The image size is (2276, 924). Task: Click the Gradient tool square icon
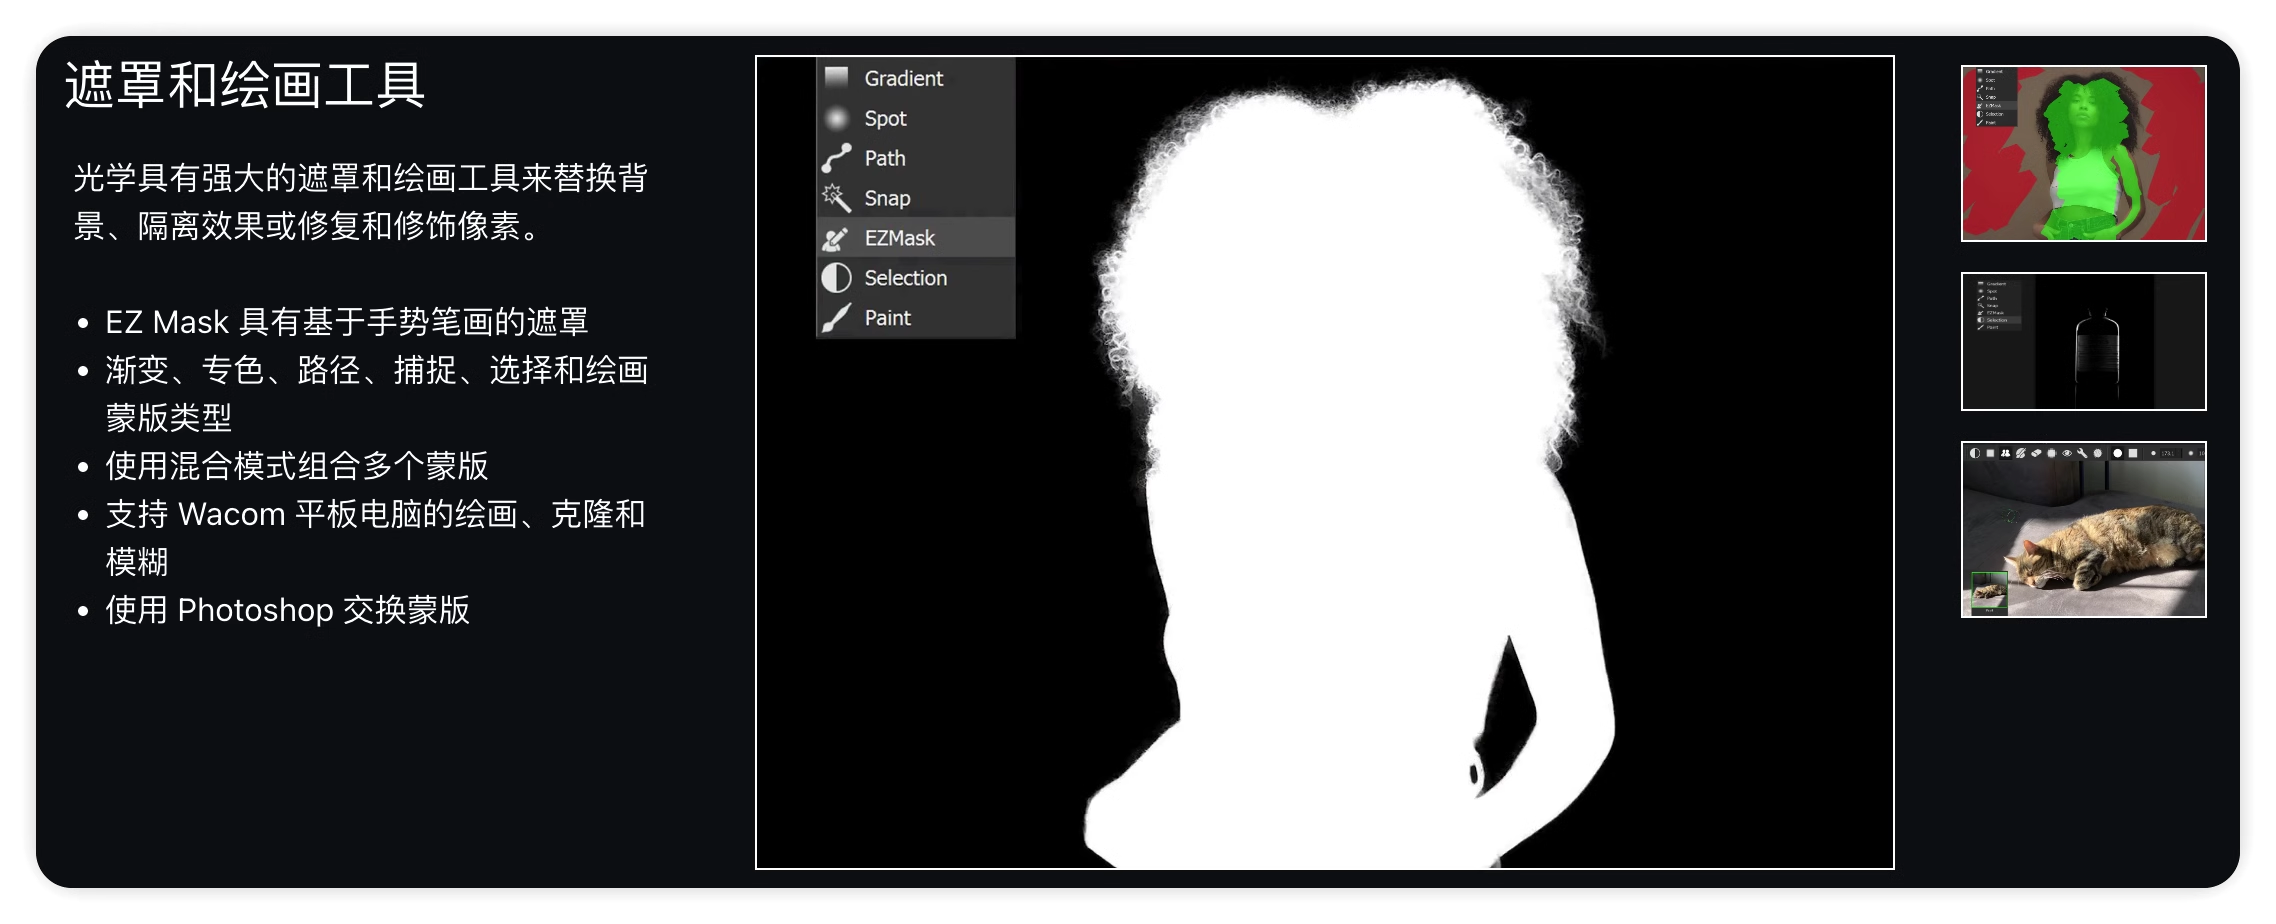[836, 78]
